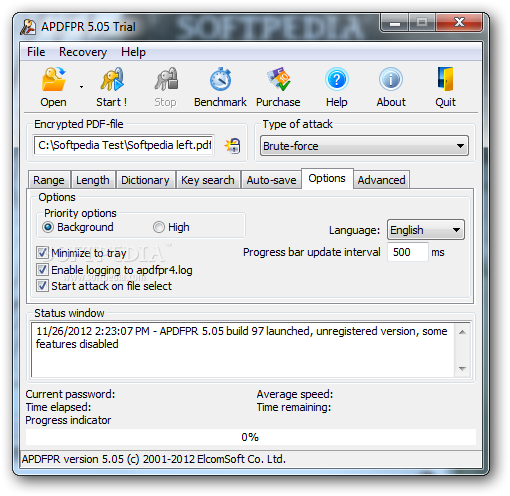Click the status bar version text
The image size is (510, 496).
(154, 459)
